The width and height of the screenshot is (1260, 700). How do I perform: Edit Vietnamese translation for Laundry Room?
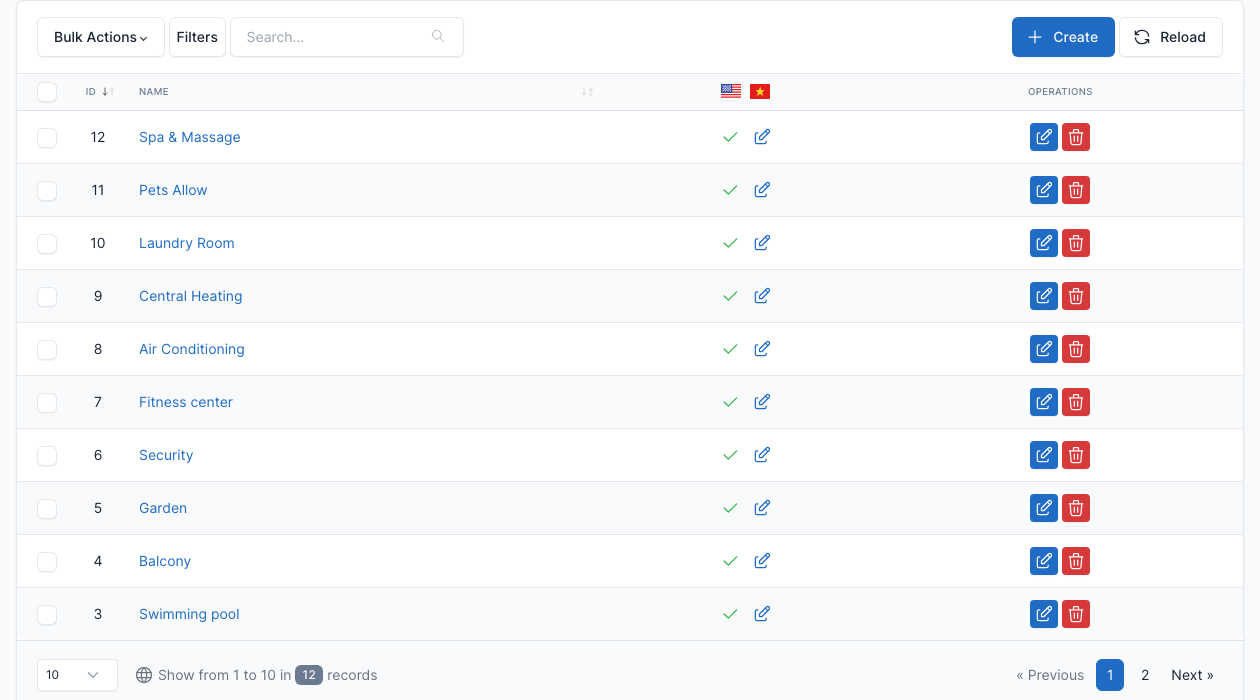click(762, 243)
